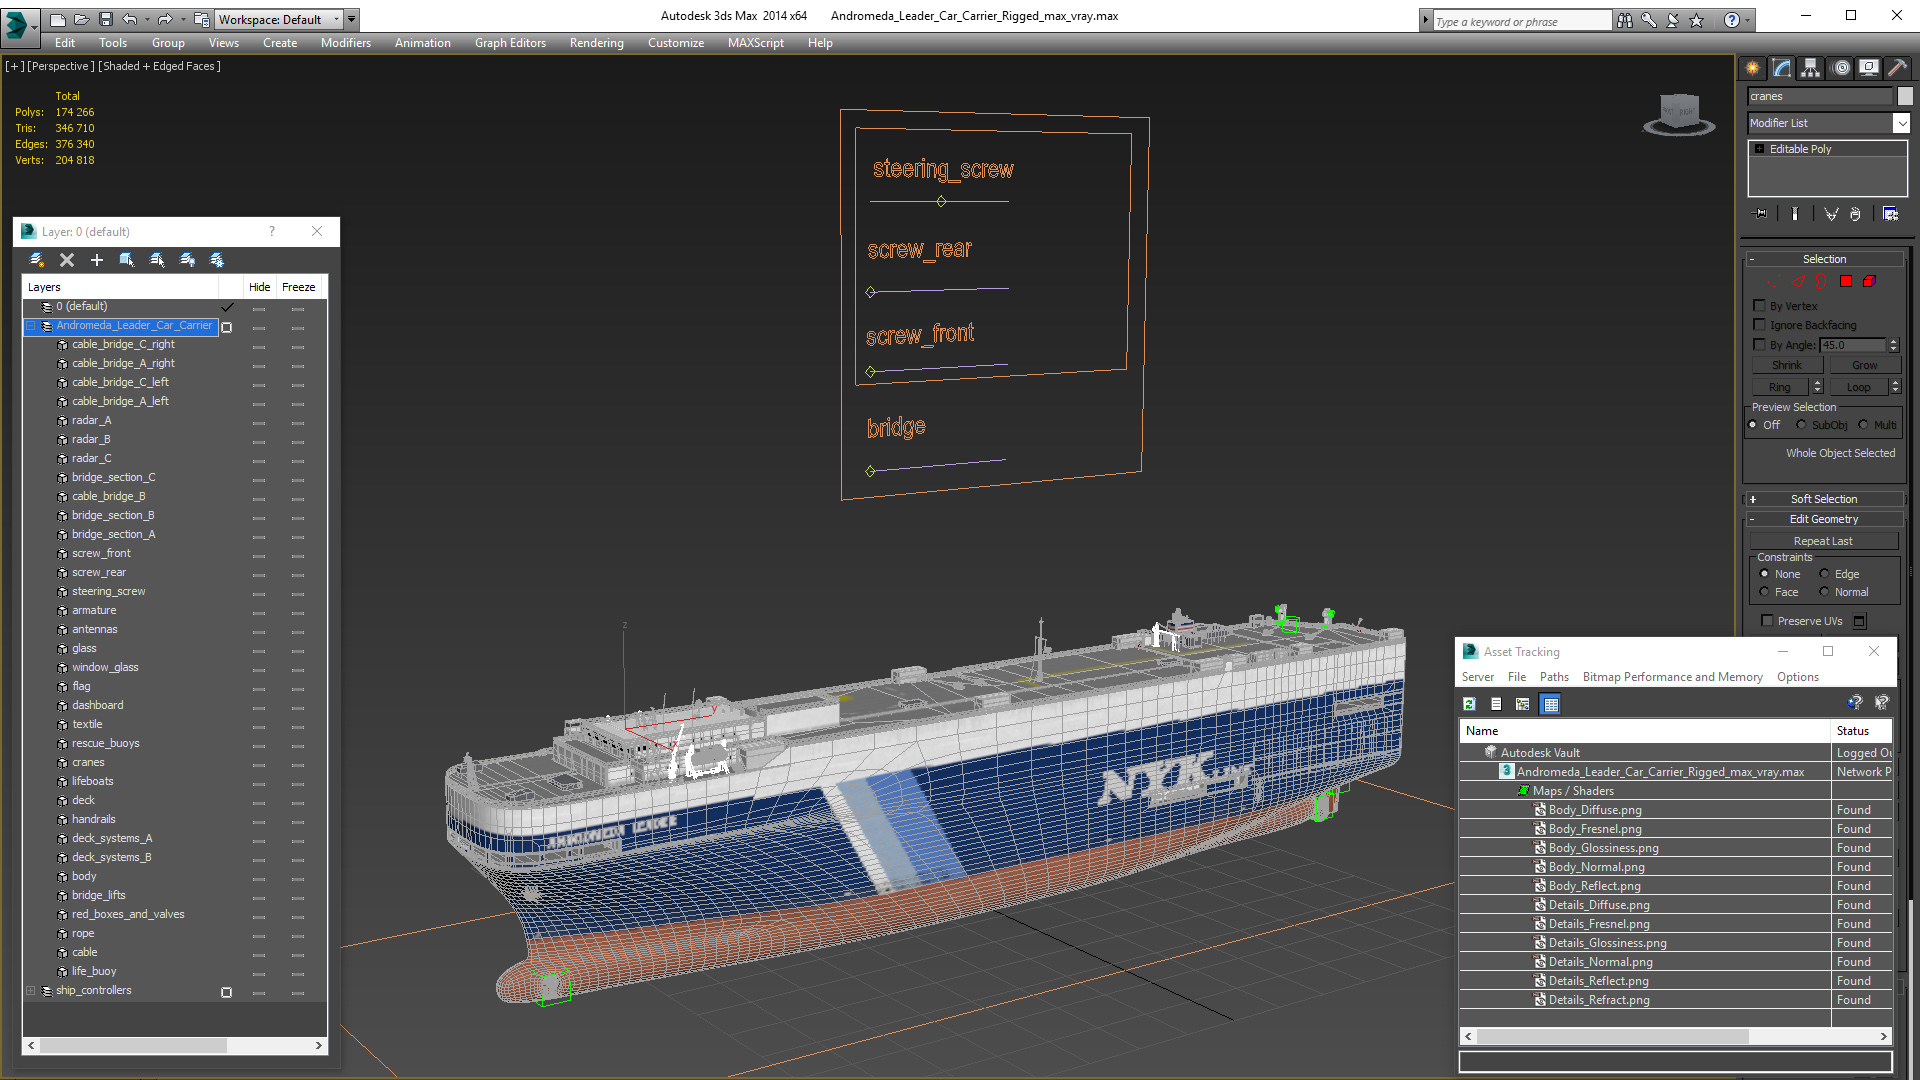Click the Pin Stack icon
Viewport: 1920px width, 1080px height.
(x=1761, y=214)
